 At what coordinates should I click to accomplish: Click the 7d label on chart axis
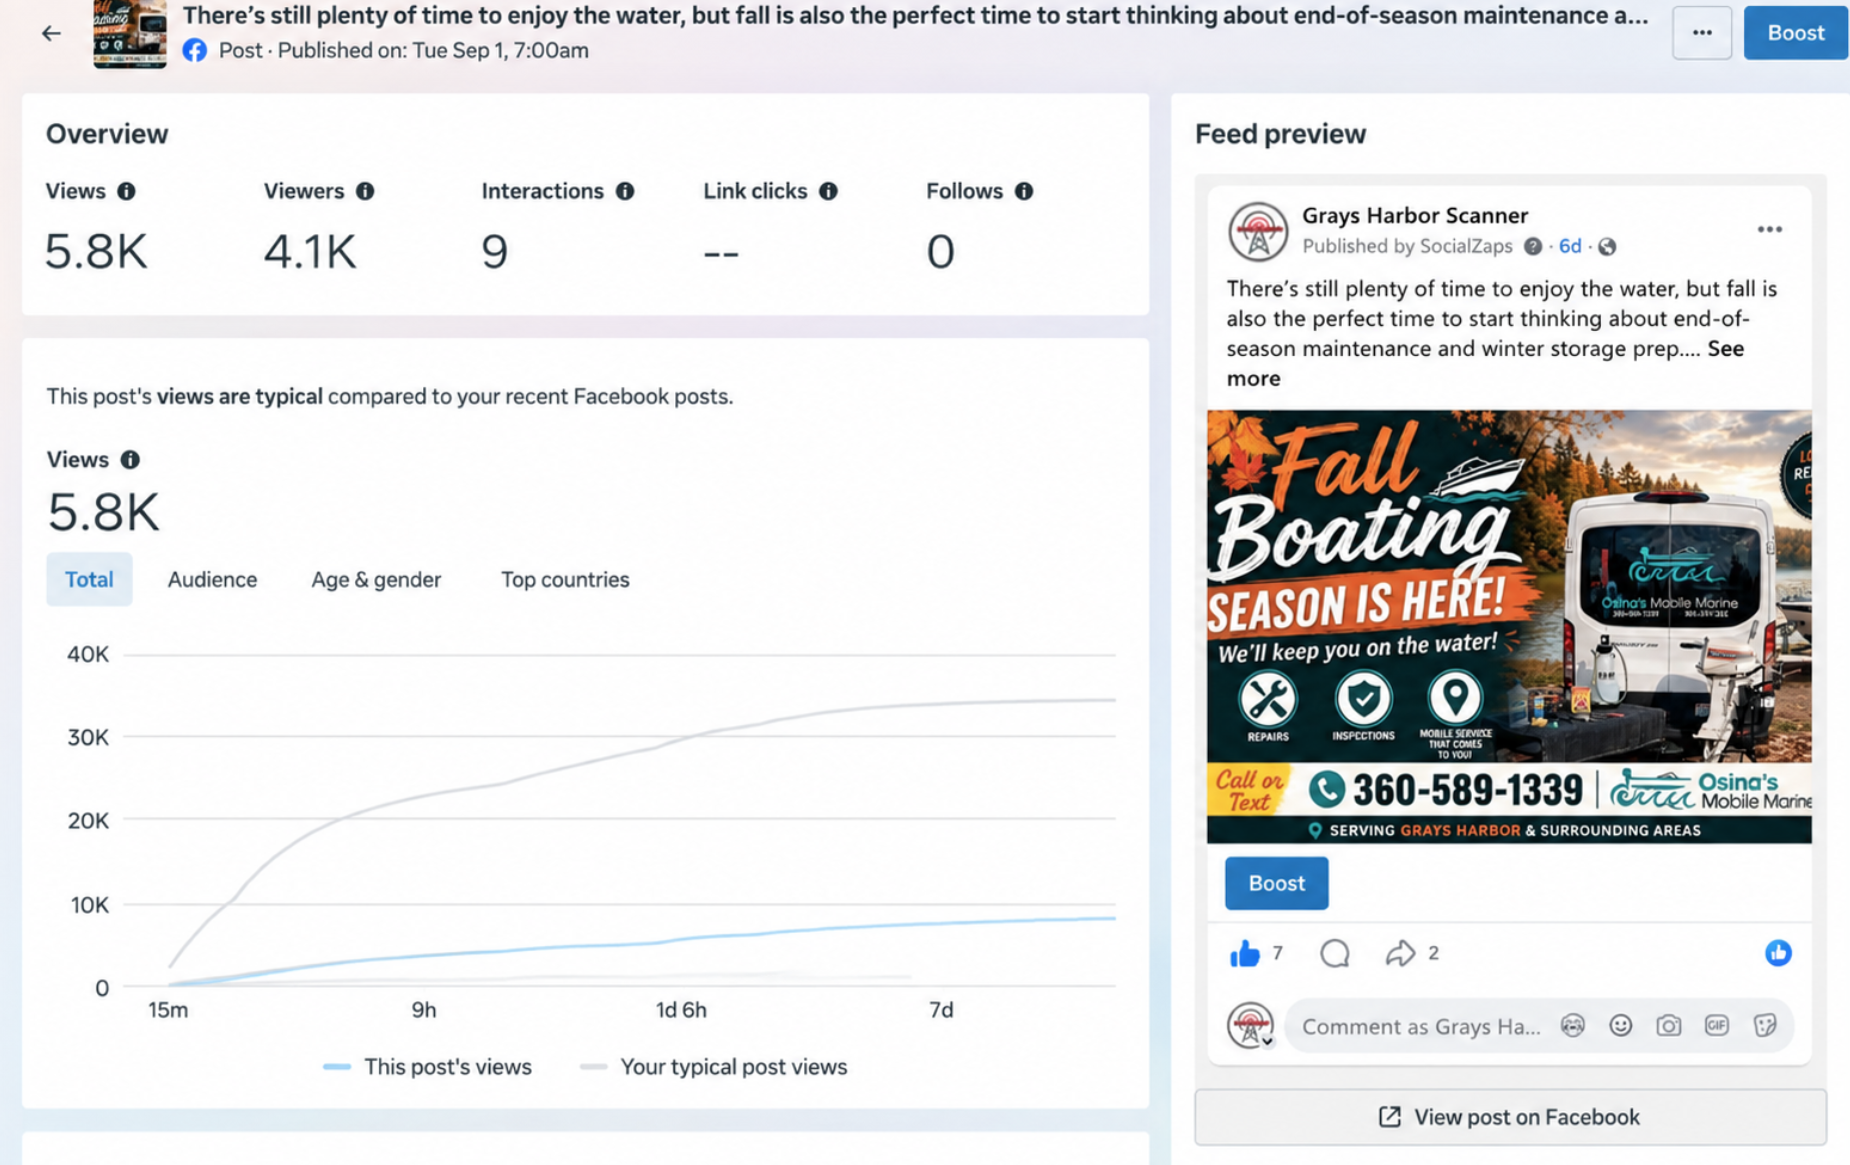[x=941, y=1010]
